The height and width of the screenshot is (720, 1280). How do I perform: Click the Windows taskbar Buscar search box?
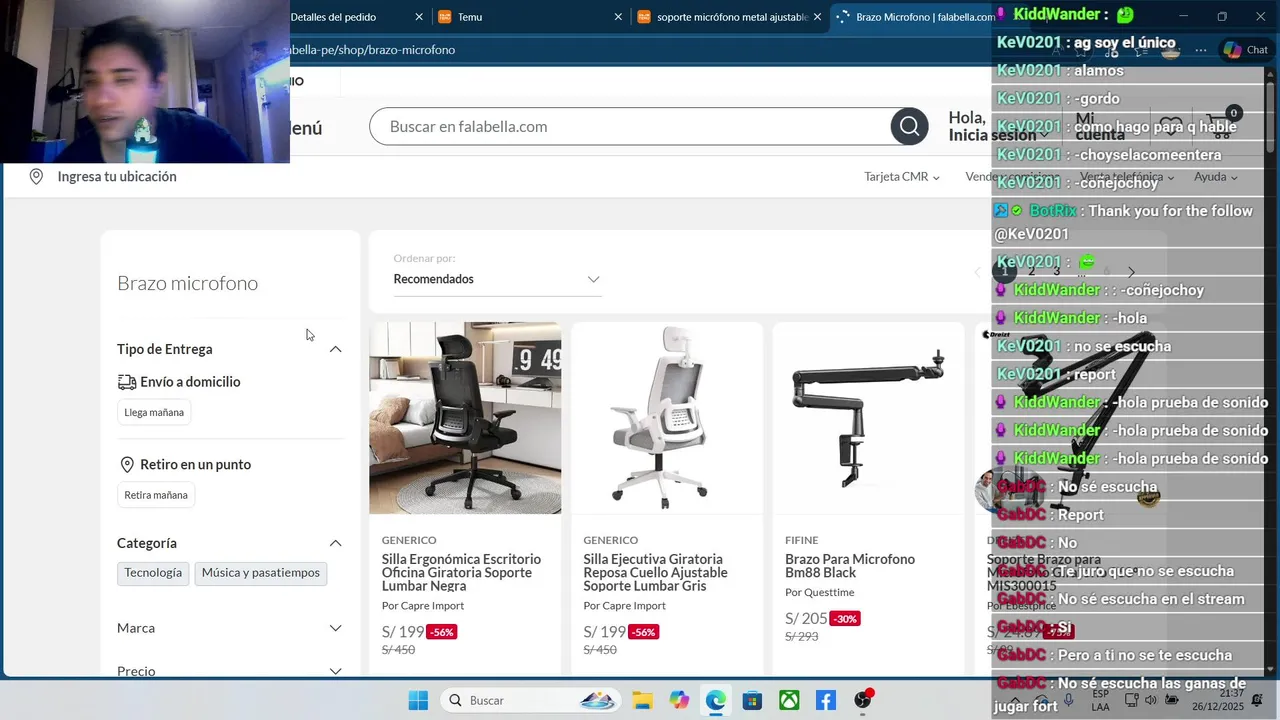click(530, 700)
